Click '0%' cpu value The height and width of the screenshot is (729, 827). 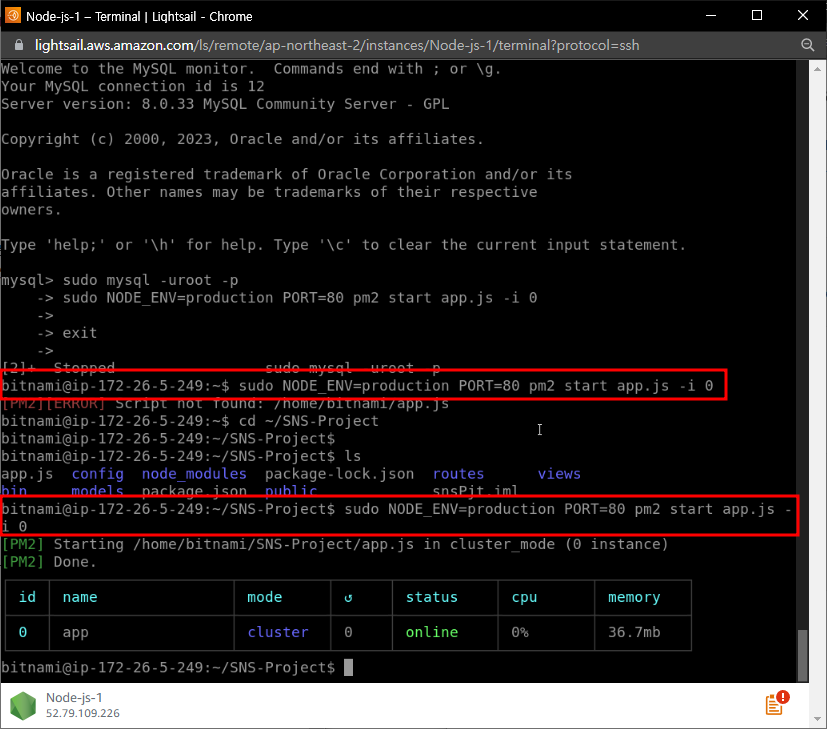(x=520, y=632)
